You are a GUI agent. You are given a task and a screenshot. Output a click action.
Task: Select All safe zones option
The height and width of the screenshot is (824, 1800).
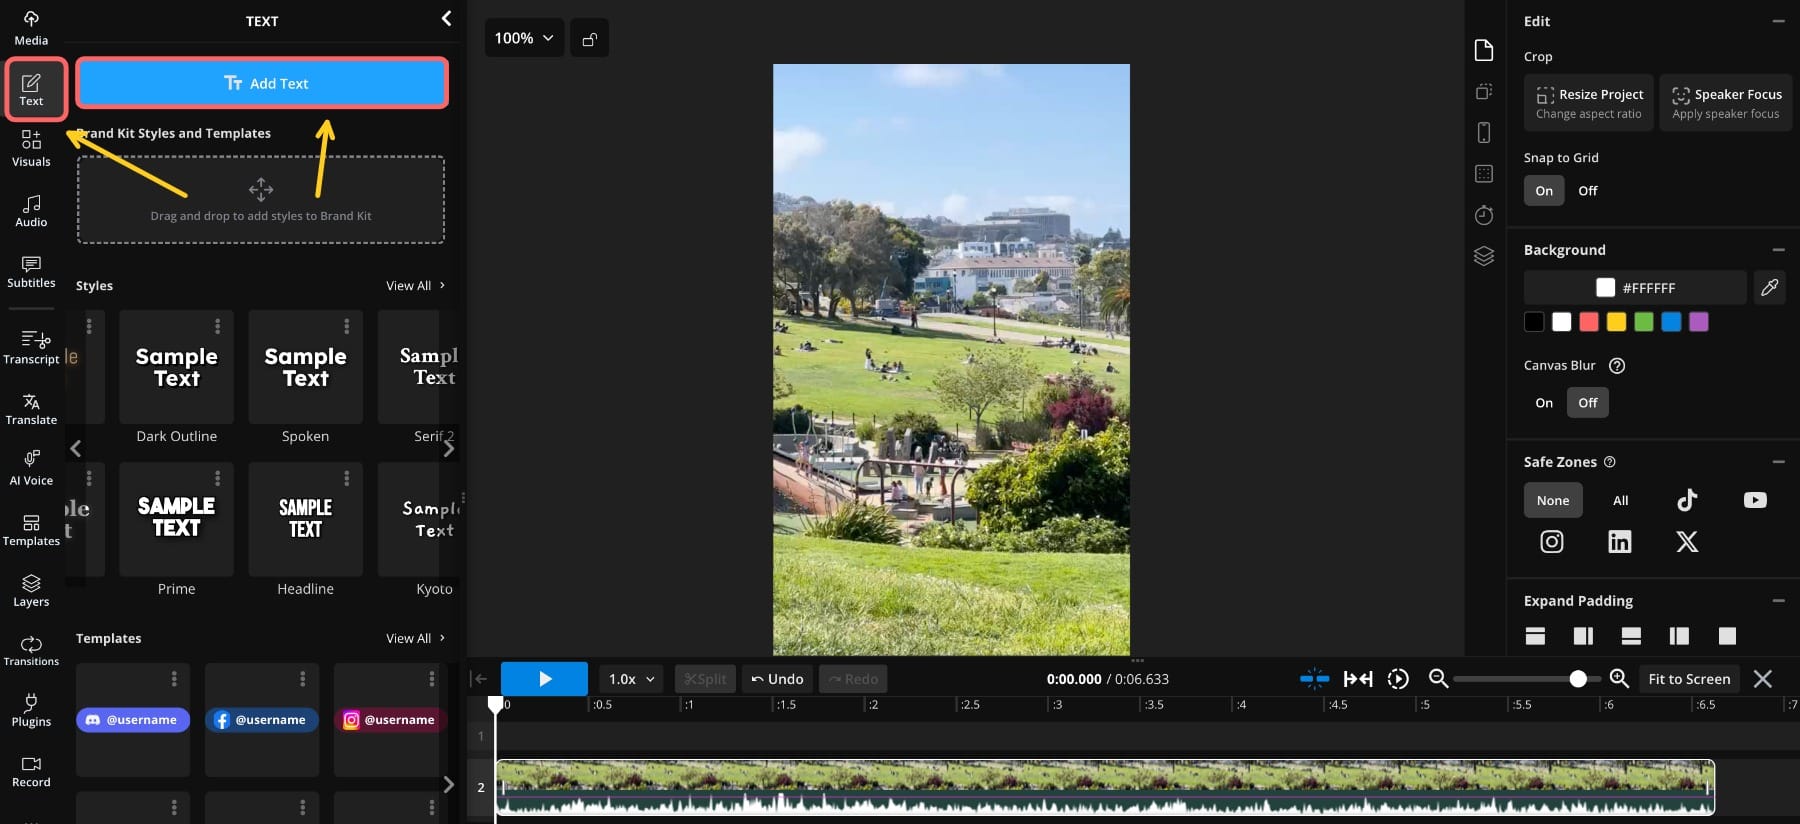(1620, 501)
